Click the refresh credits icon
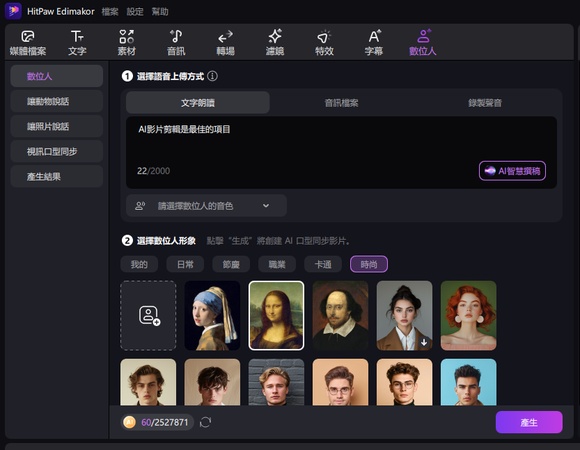580x450 pixels. [205, 422]
